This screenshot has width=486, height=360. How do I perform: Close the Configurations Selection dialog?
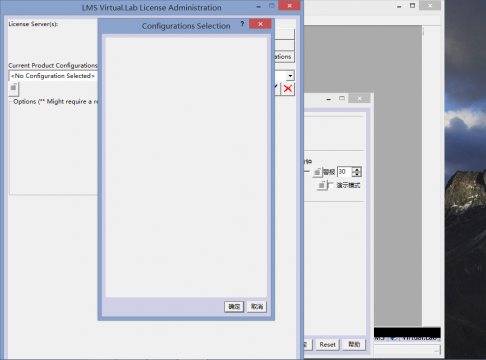[x=260, y=24]
